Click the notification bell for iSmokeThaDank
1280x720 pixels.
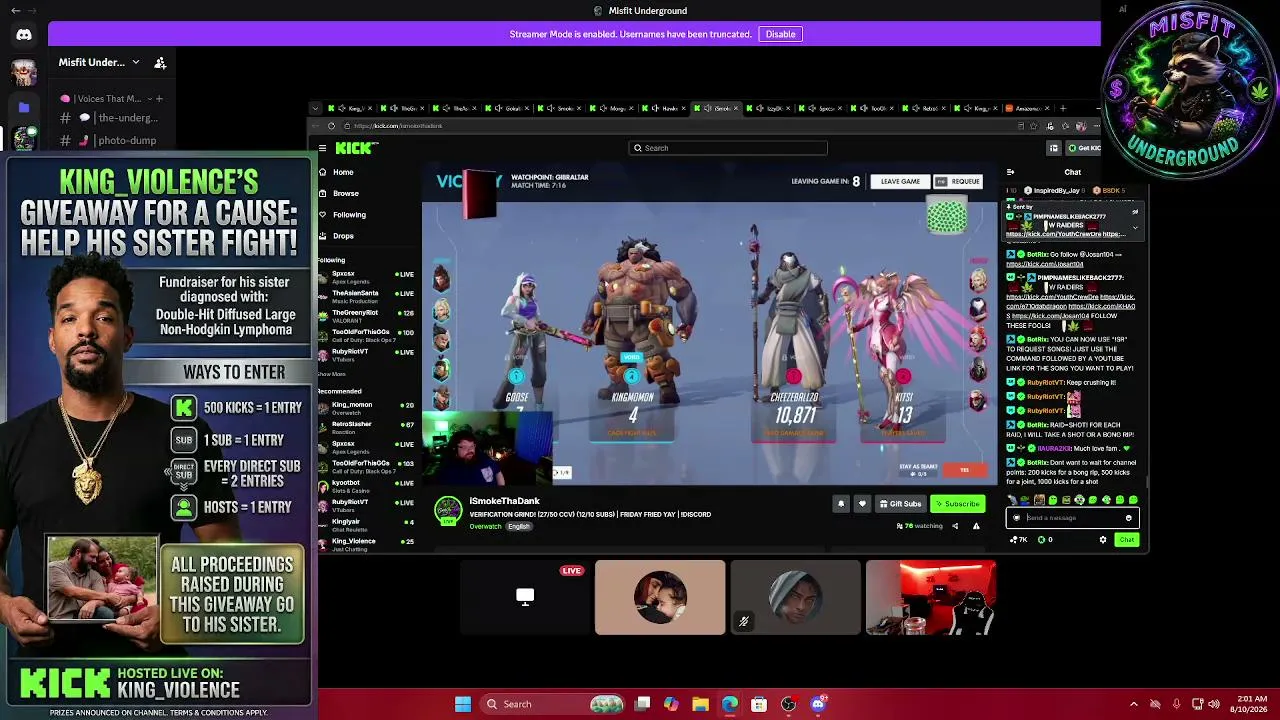tap(841, 504)
